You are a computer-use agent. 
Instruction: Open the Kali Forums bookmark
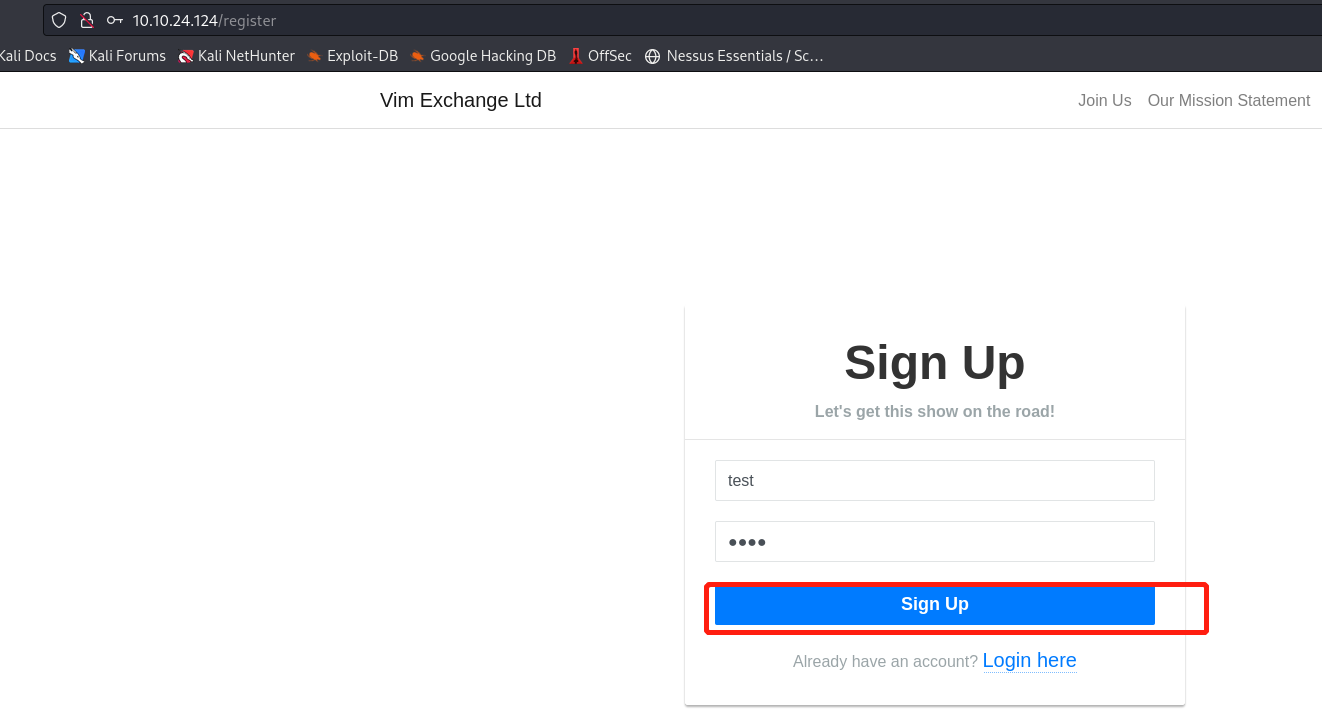point(117,56)
